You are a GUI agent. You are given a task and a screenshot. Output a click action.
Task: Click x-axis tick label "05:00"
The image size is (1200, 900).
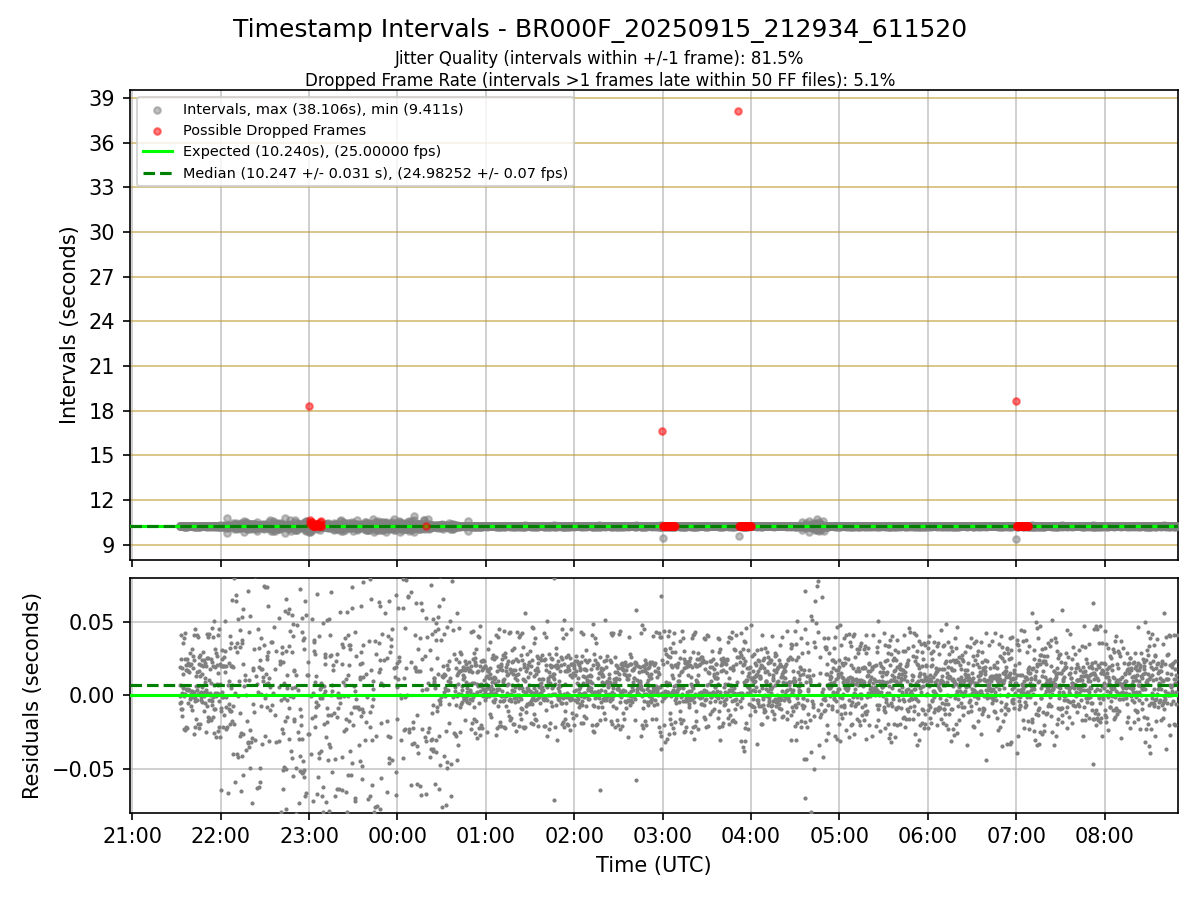point(839,835)
